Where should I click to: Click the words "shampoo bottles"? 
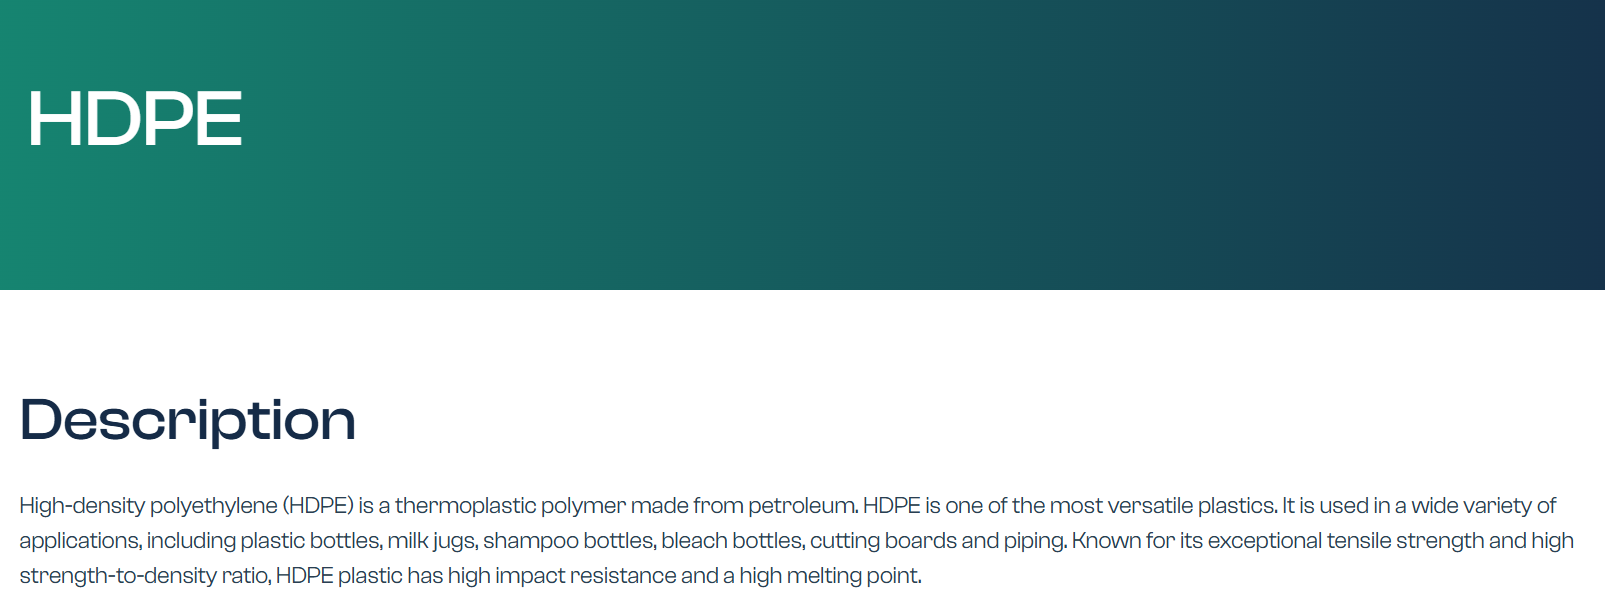568,541
